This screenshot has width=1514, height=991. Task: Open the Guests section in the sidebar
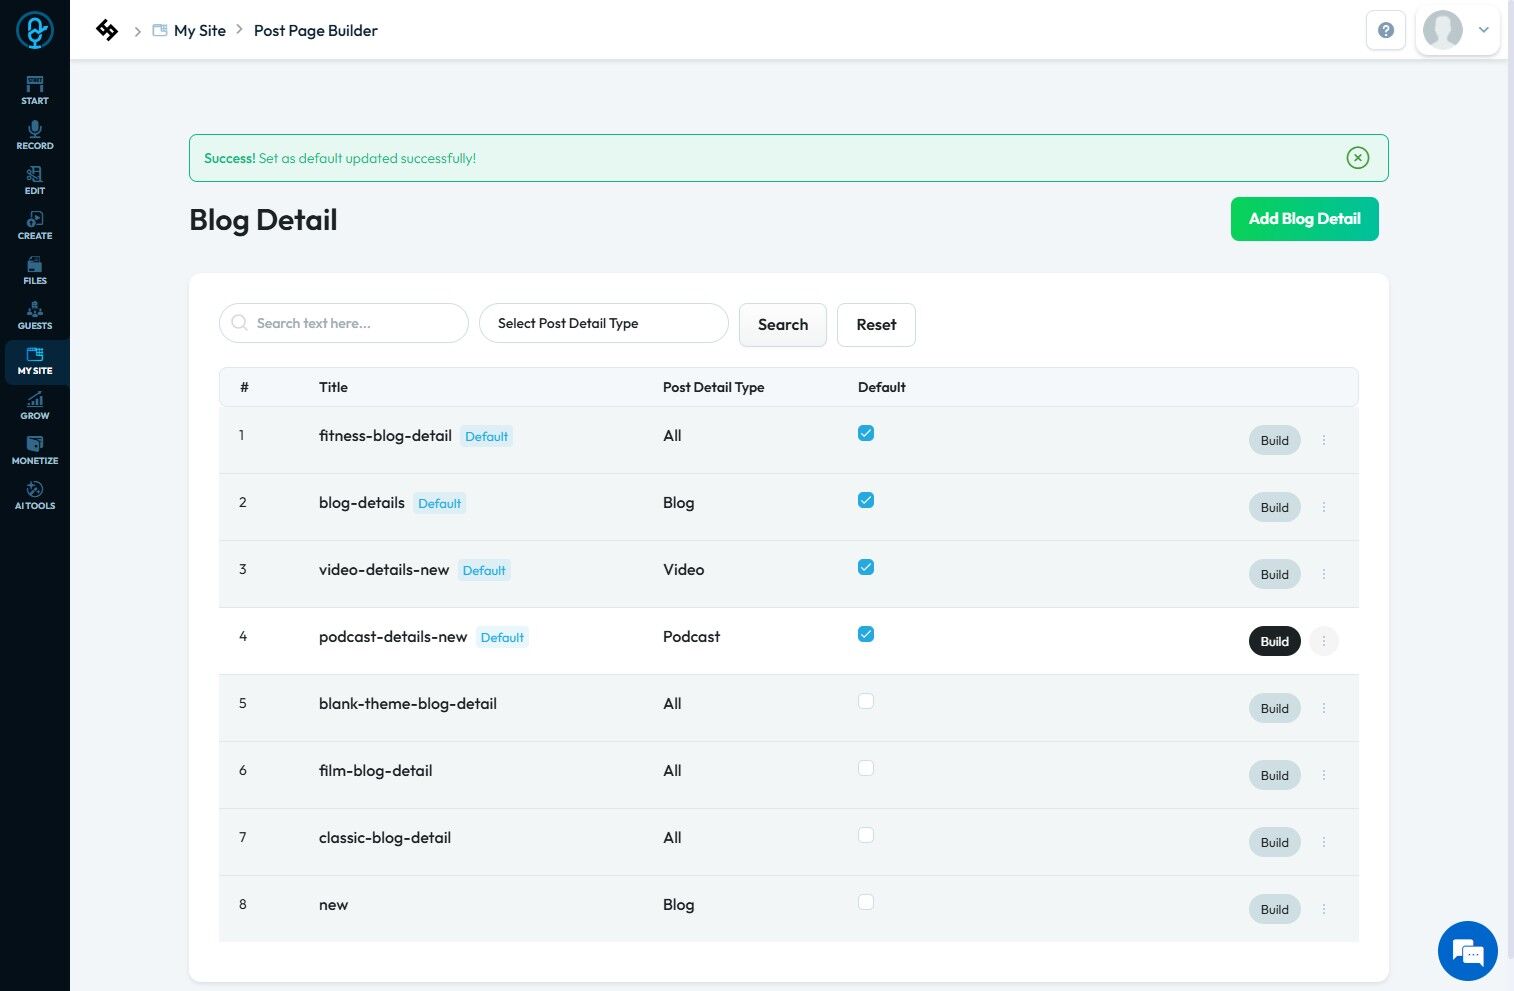(x=35, y=315)
